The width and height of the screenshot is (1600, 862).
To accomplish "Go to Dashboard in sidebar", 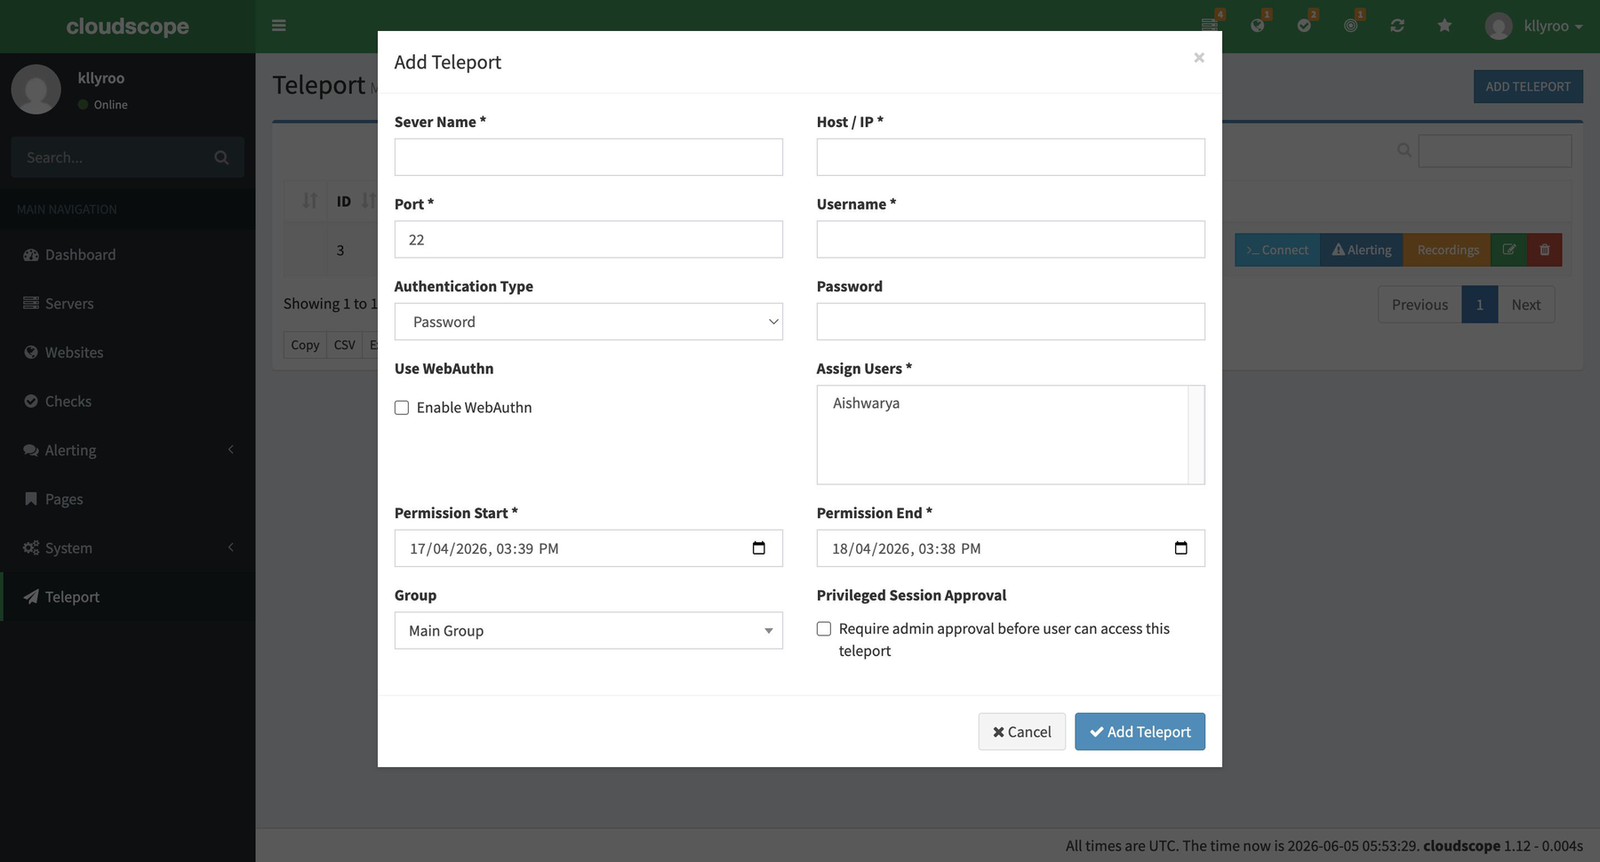I will [127, 255].
